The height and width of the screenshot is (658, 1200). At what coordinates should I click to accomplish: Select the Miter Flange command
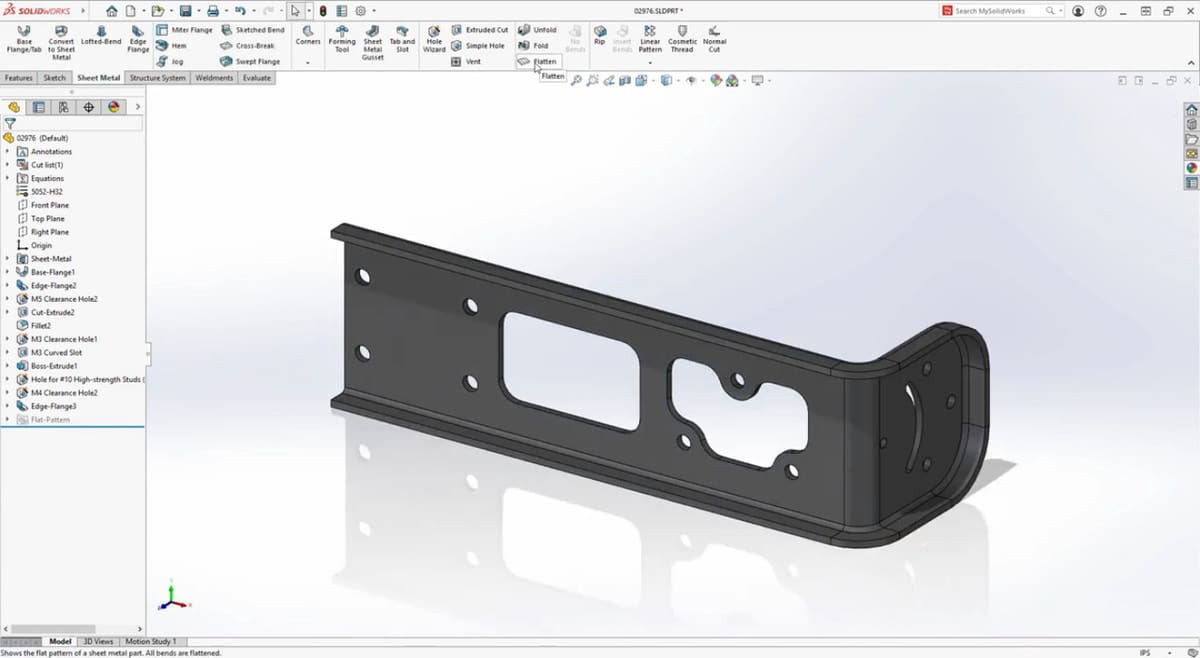click(x=185, y=30)
